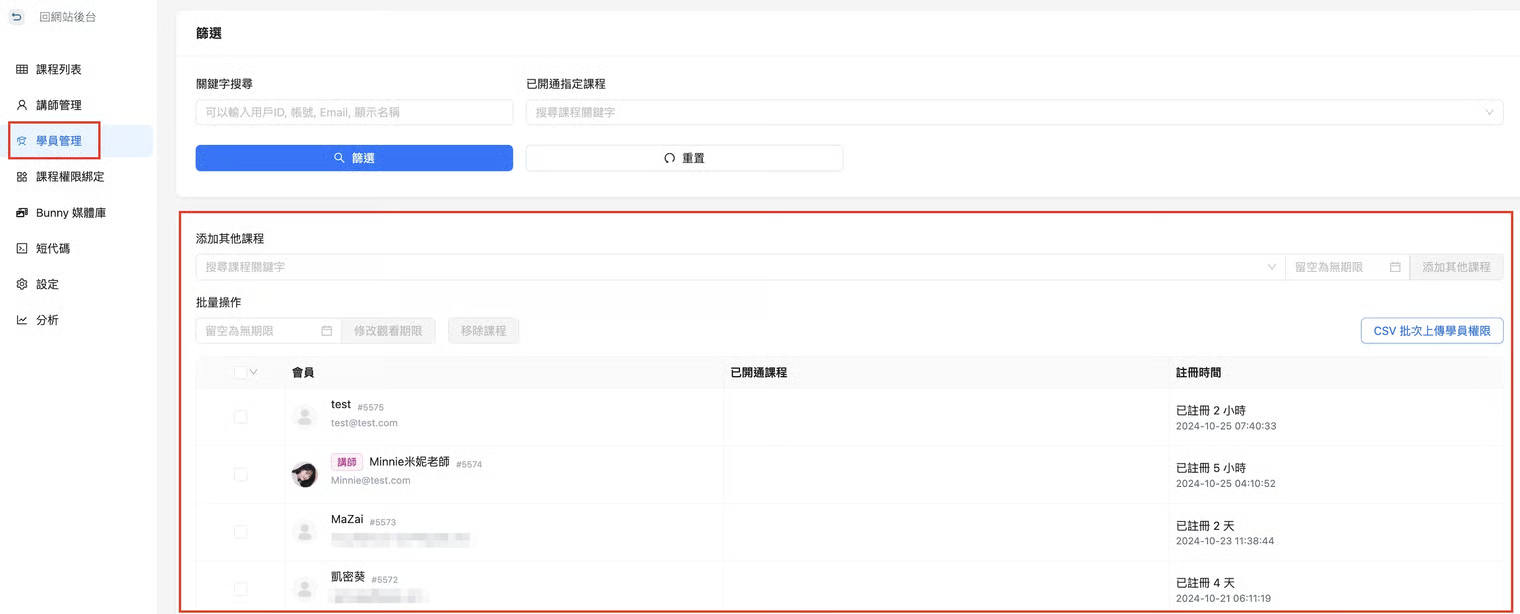Click the MaZai default avatar
The image size is (1520, 614).
pyautogui.click(x=305, y=532)
